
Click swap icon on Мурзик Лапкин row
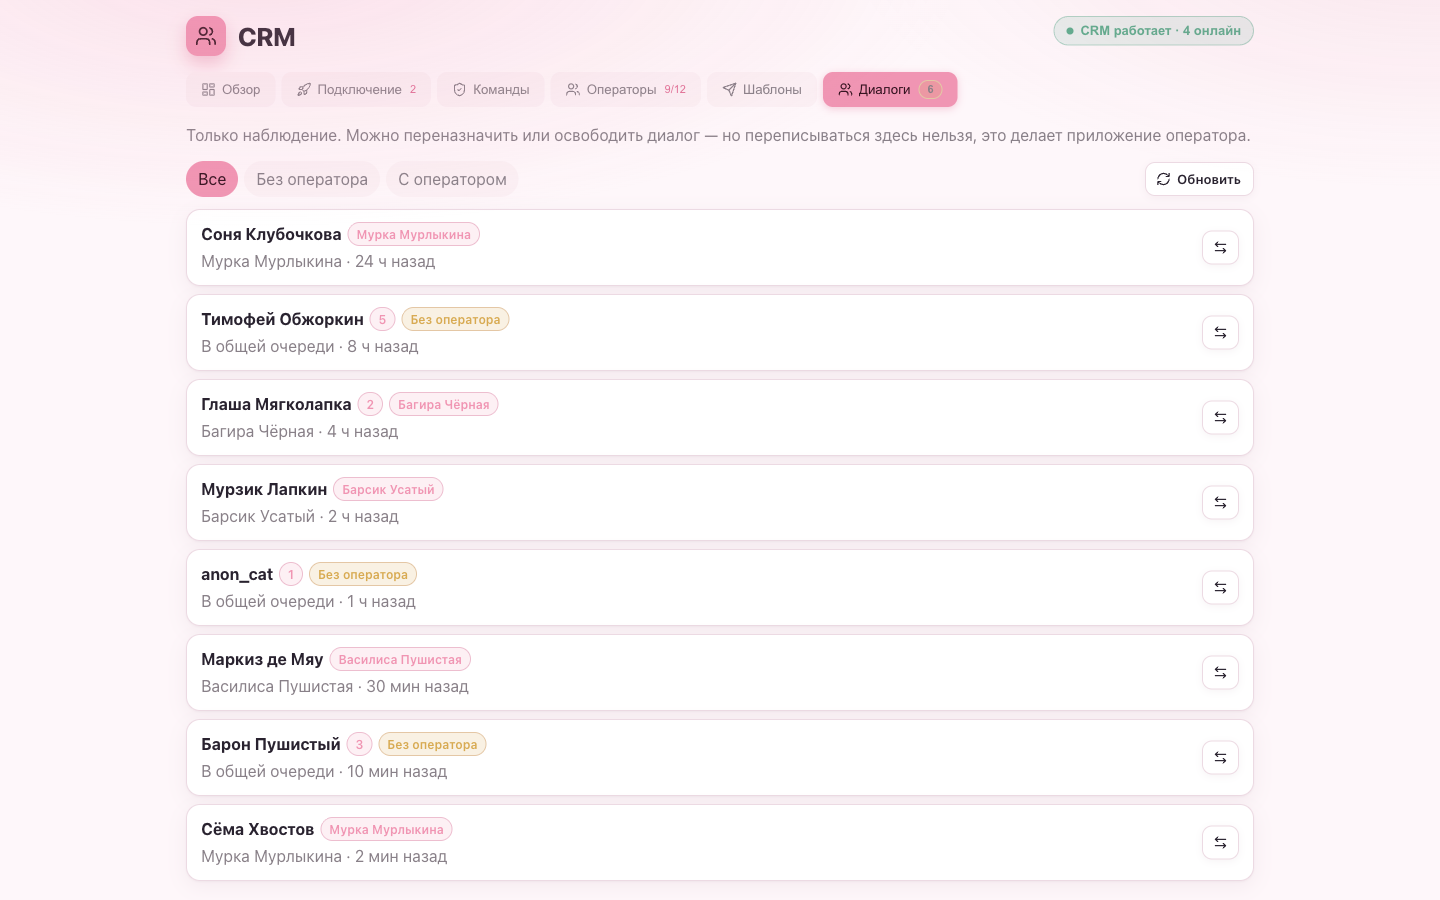(1220, 503)
